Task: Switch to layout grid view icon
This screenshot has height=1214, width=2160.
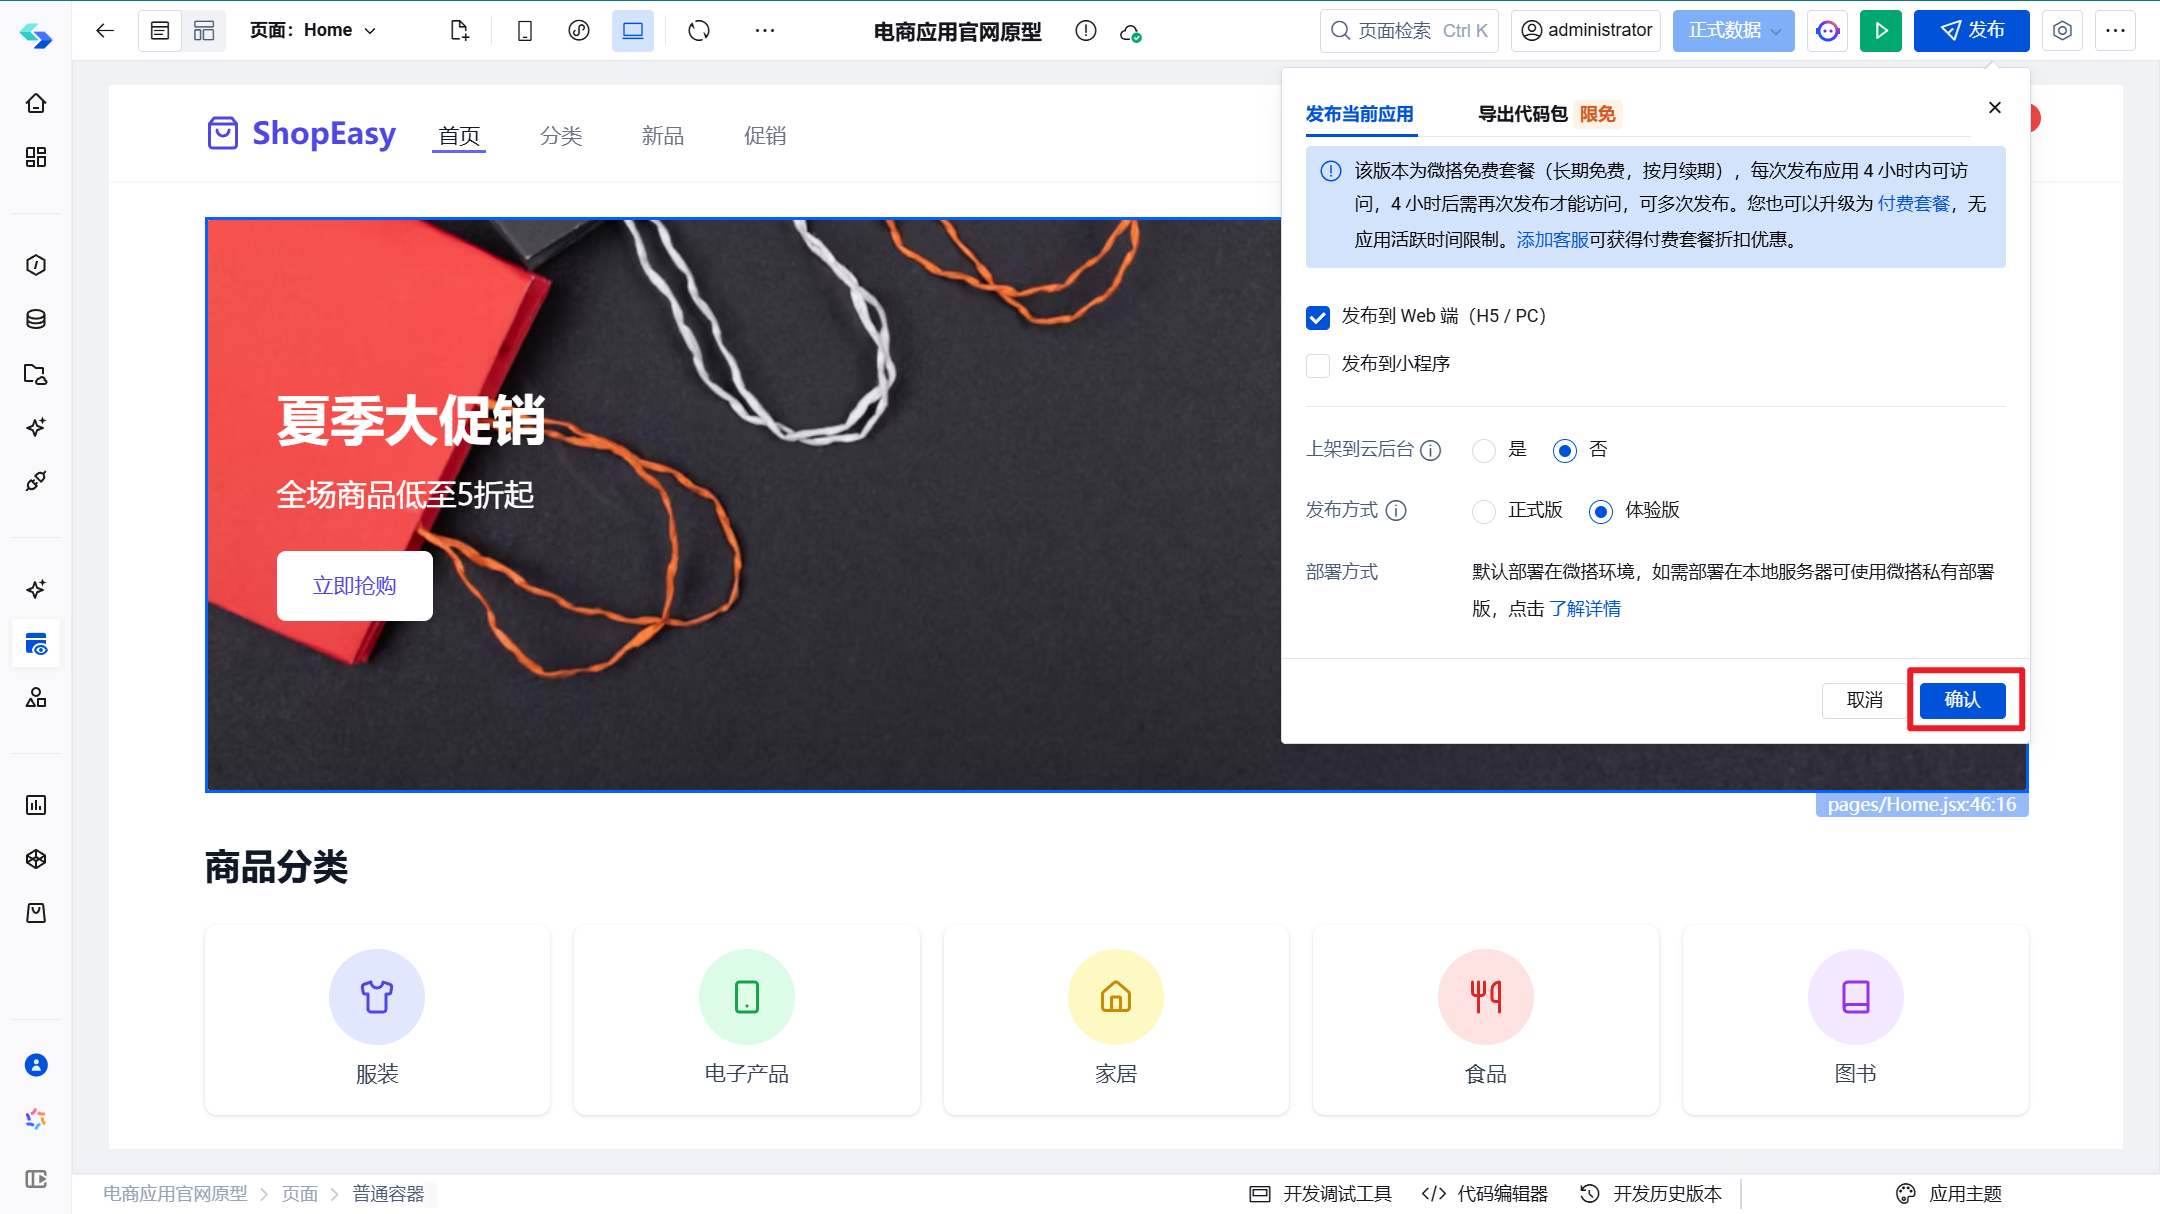Action: coord(204,31)
